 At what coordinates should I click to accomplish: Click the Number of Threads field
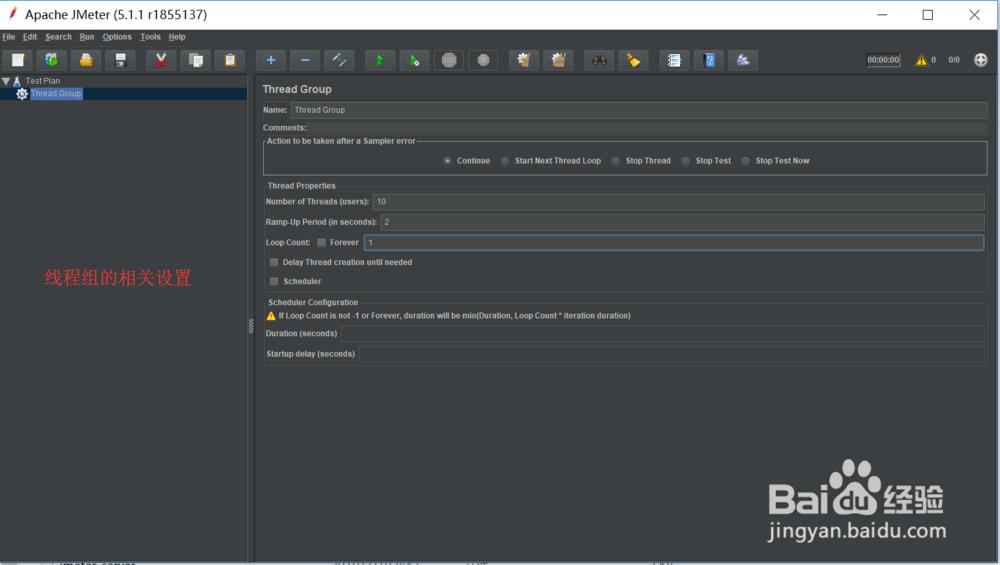coord(679,202)
